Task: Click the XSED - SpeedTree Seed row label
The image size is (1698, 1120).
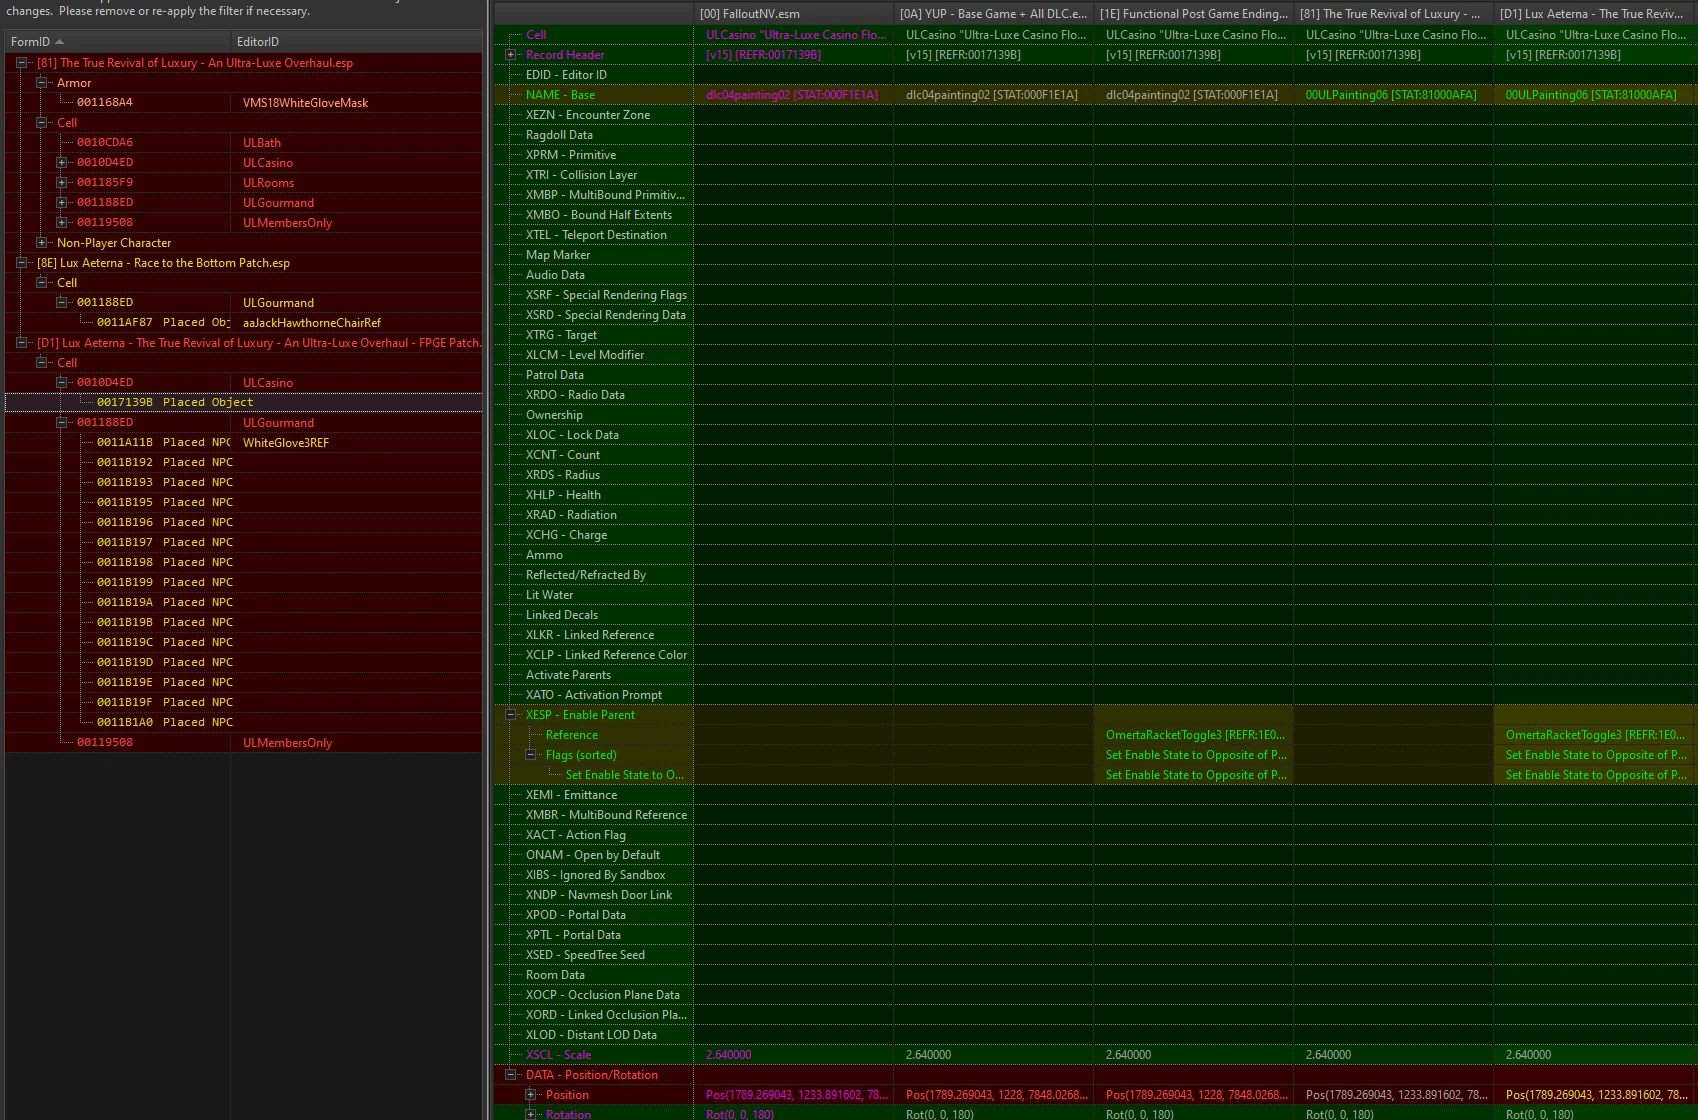Action: [x=585, y=955]
